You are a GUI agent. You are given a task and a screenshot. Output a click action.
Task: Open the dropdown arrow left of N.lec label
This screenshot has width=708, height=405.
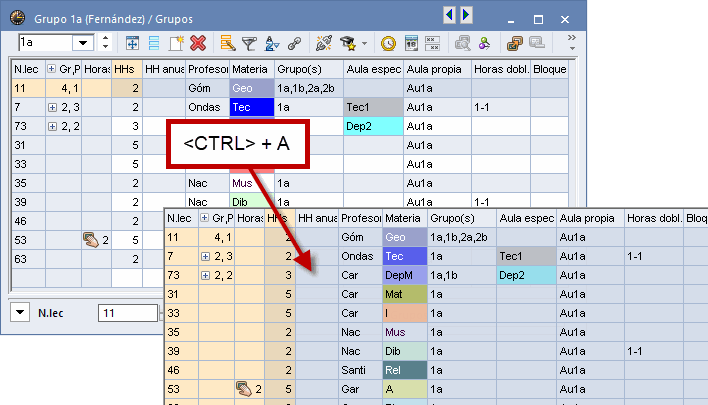coord(20,312)
